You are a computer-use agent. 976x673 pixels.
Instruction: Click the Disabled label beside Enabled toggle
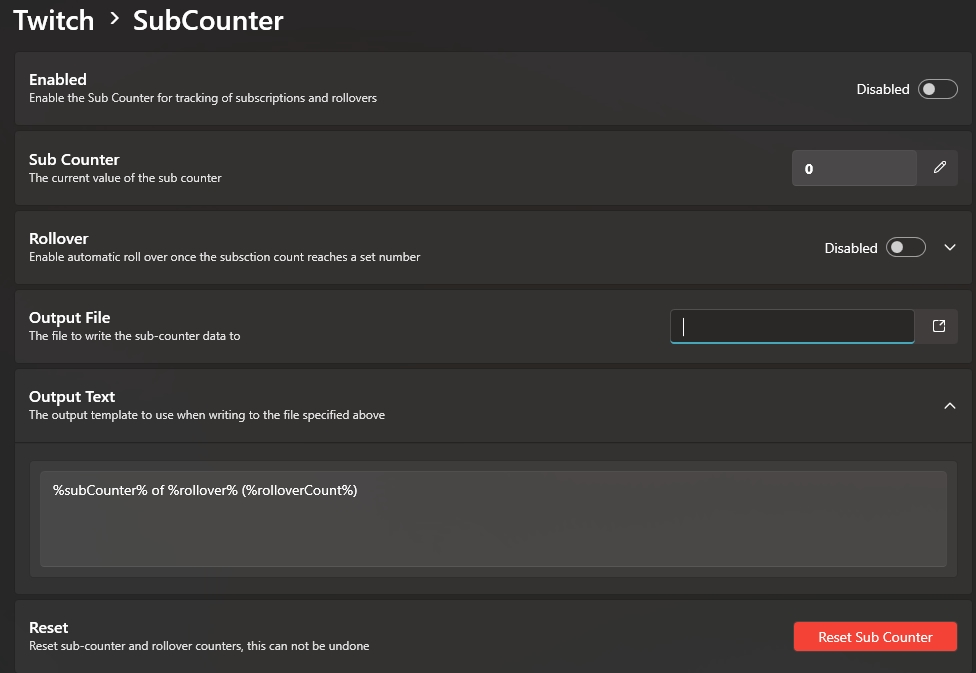882,89
